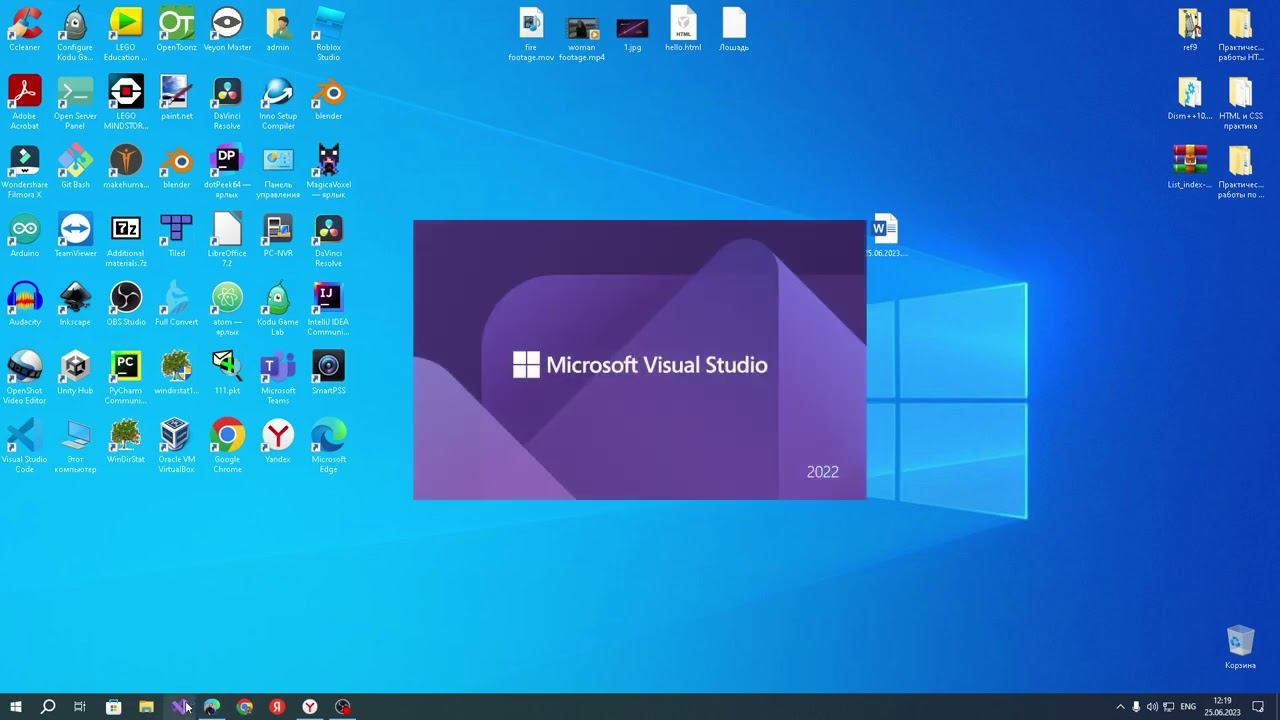Screen dimensions: 1280x720
Task: Select the Dism++10 archive icon
Action: point(1190,98)
